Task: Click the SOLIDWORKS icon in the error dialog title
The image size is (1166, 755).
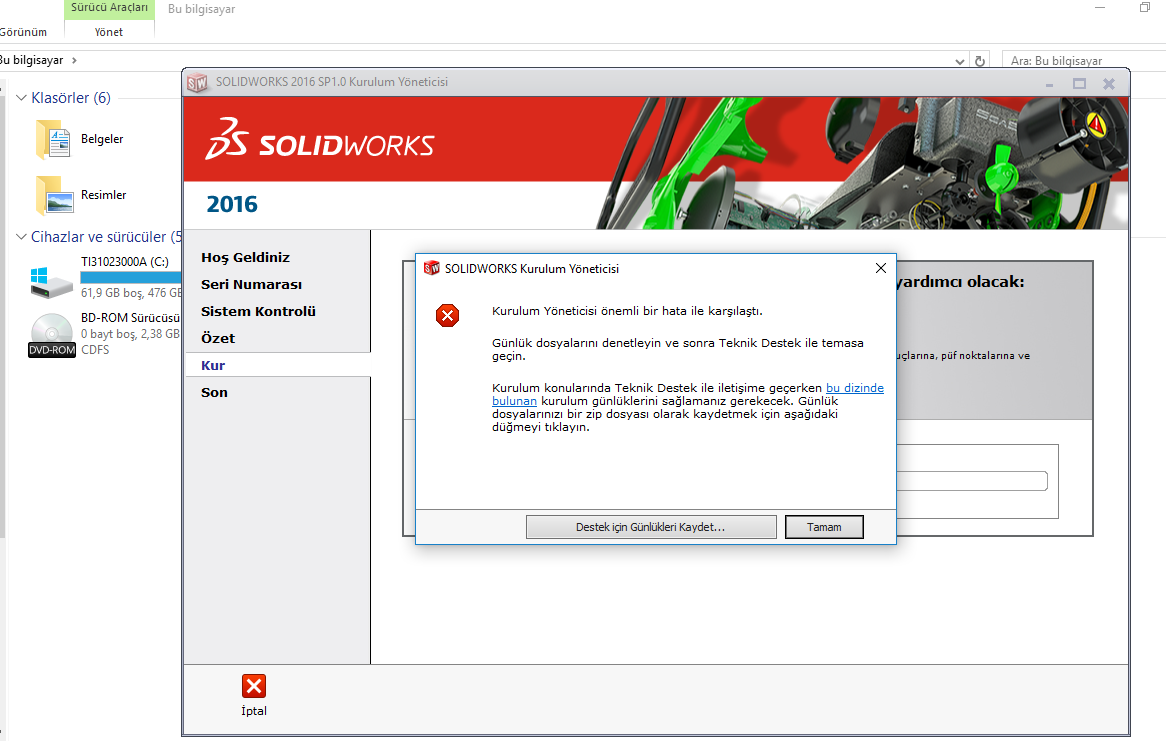Action: [x=431, y=269]
